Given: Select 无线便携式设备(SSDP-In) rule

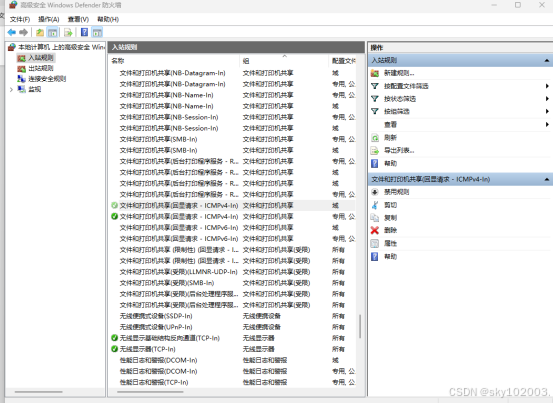Looking at the screenshot, I should (x=232, y=316).
